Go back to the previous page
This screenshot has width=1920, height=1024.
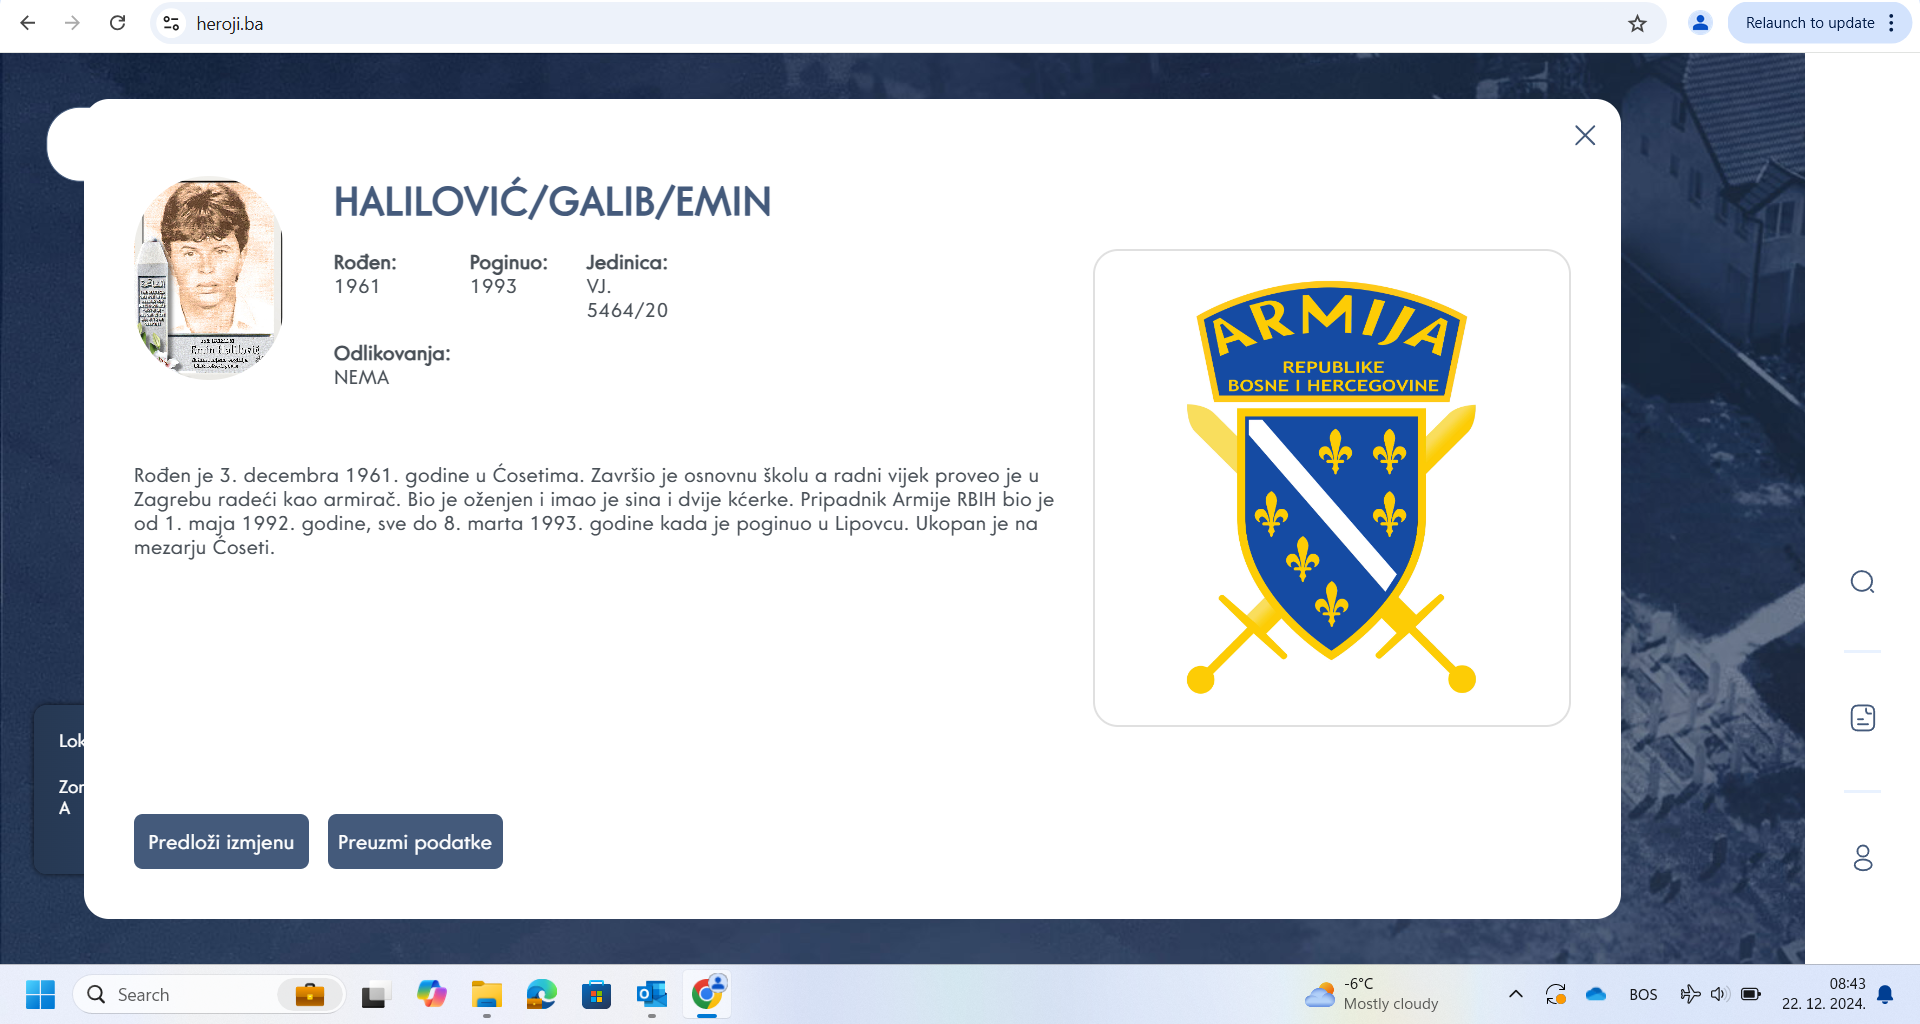(28, 23)
